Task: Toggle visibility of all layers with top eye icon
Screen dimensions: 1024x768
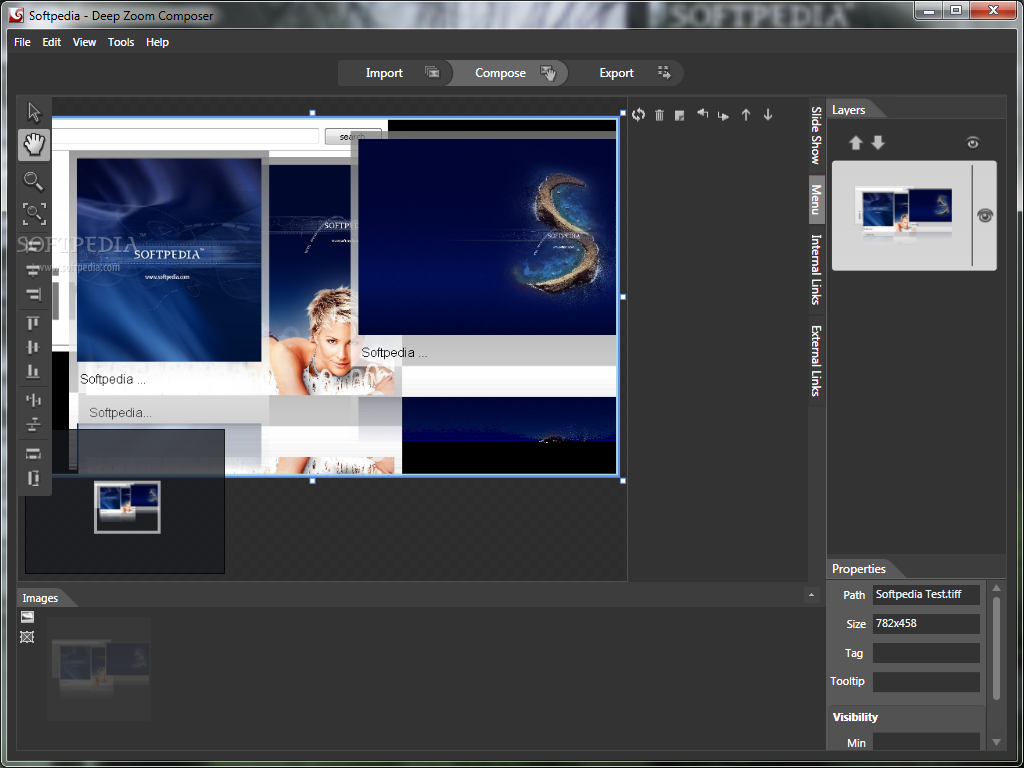Action: click(x=973, y=143)
